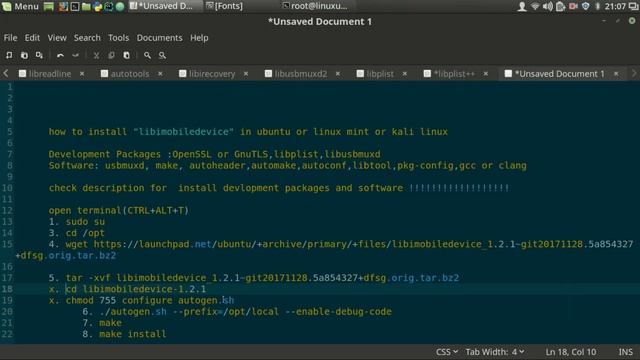Click the window list icon beside clock
Screen dimensions: 640x360
pos(633,6)
